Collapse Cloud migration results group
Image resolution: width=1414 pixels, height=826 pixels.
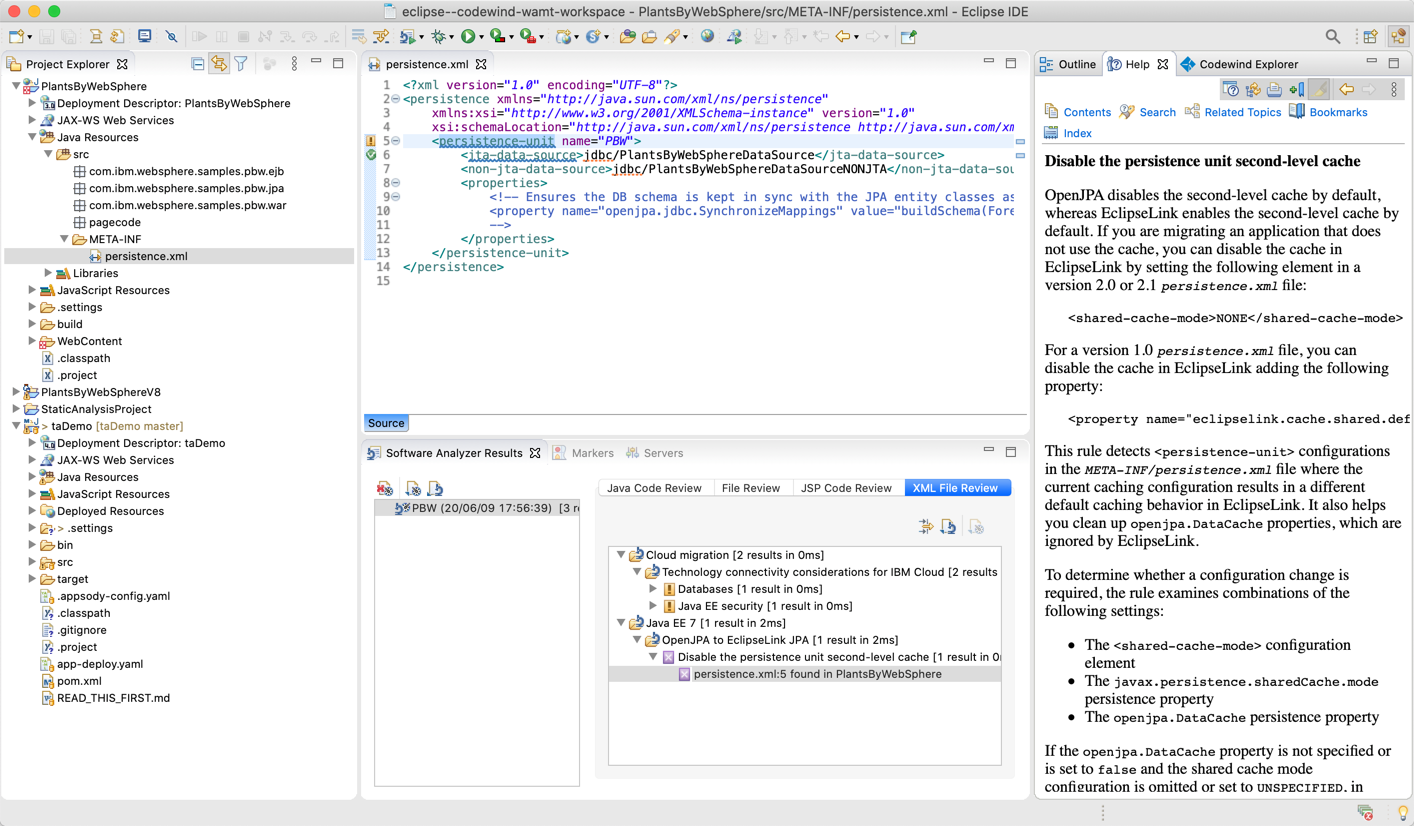point(621,555)
